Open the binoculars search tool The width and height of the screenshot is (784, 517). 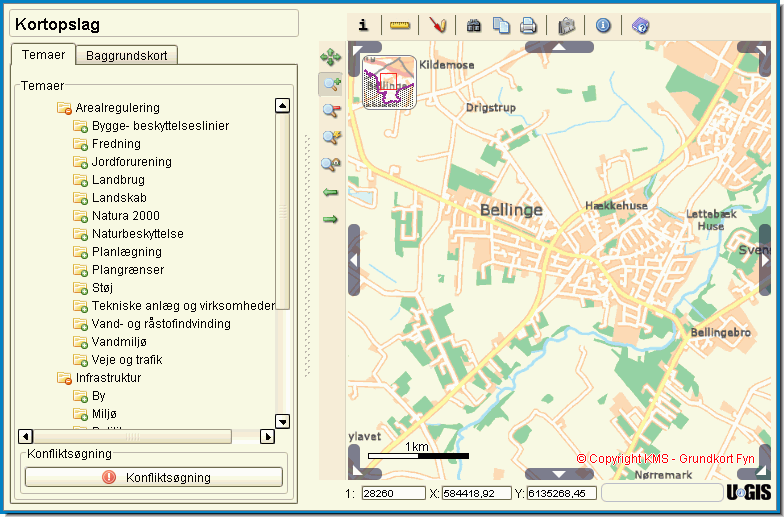pyautogui.click(x=474, y=25)
